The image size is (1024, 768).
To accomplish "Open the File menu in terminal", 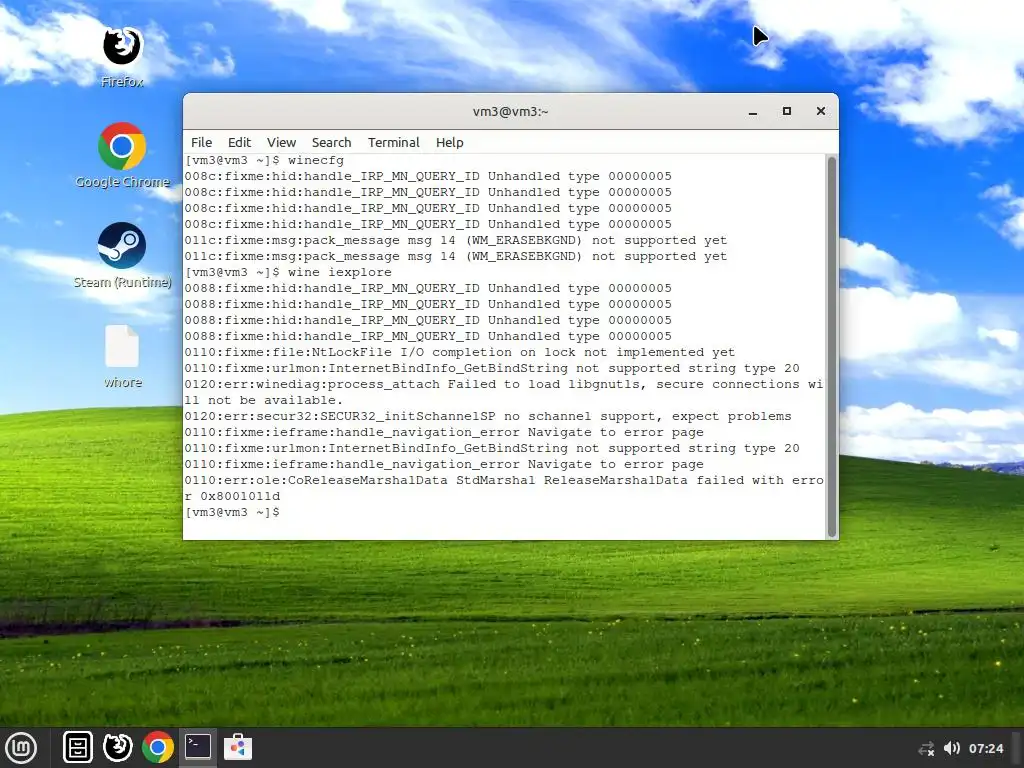I will pyautogui.click(x=201, y=142).
